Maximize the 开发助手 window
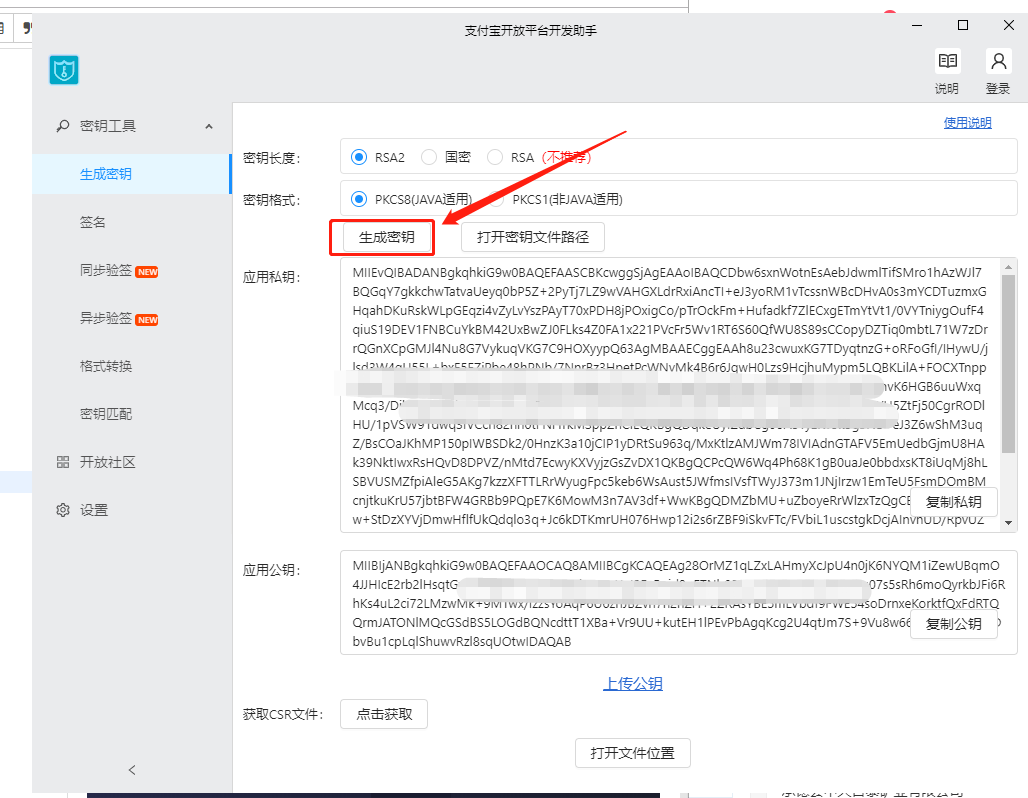Viewport: 1028px width, 798px height. coord(963,25)
